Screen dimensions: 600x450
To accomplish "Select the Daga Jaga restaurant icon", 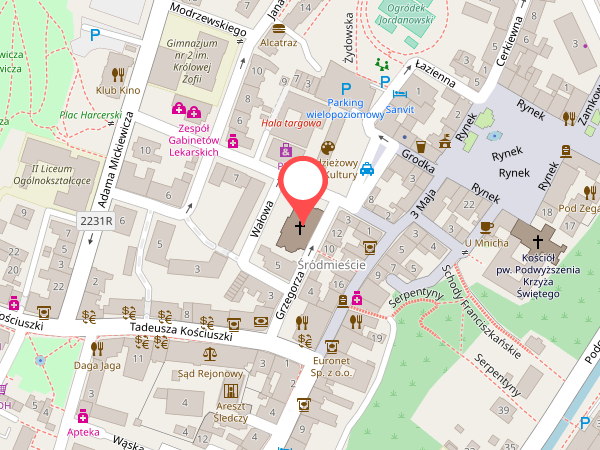I will 97,348.
